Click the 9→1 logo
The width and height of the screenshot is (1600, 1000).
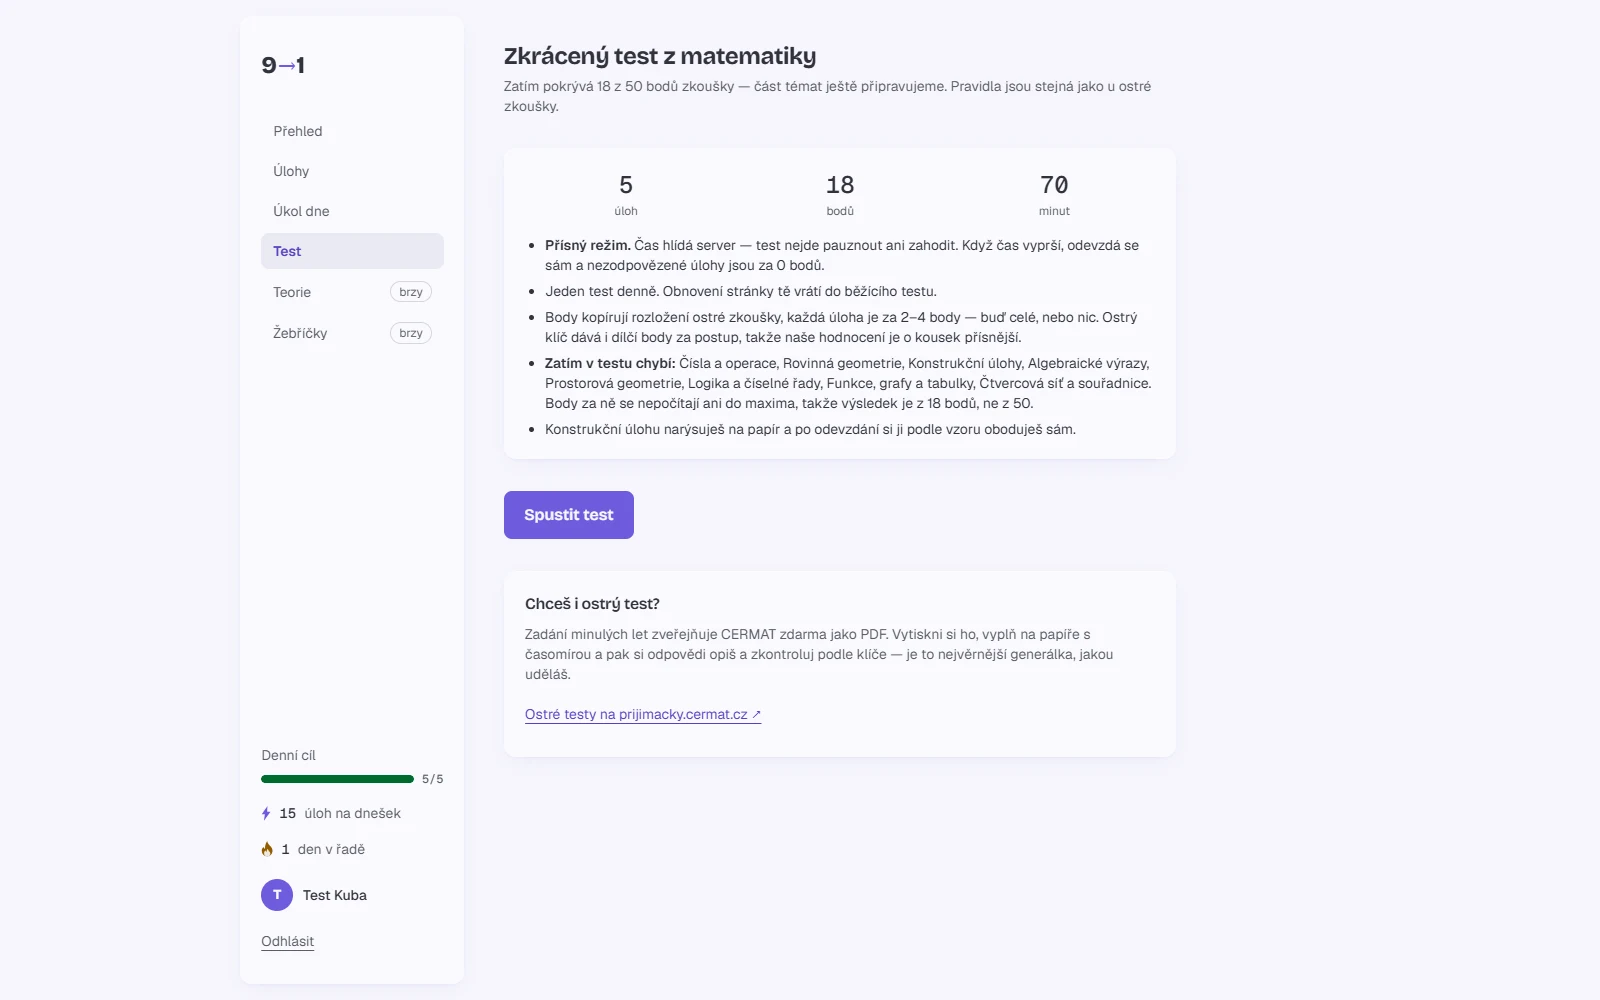[x=283, y=66]
